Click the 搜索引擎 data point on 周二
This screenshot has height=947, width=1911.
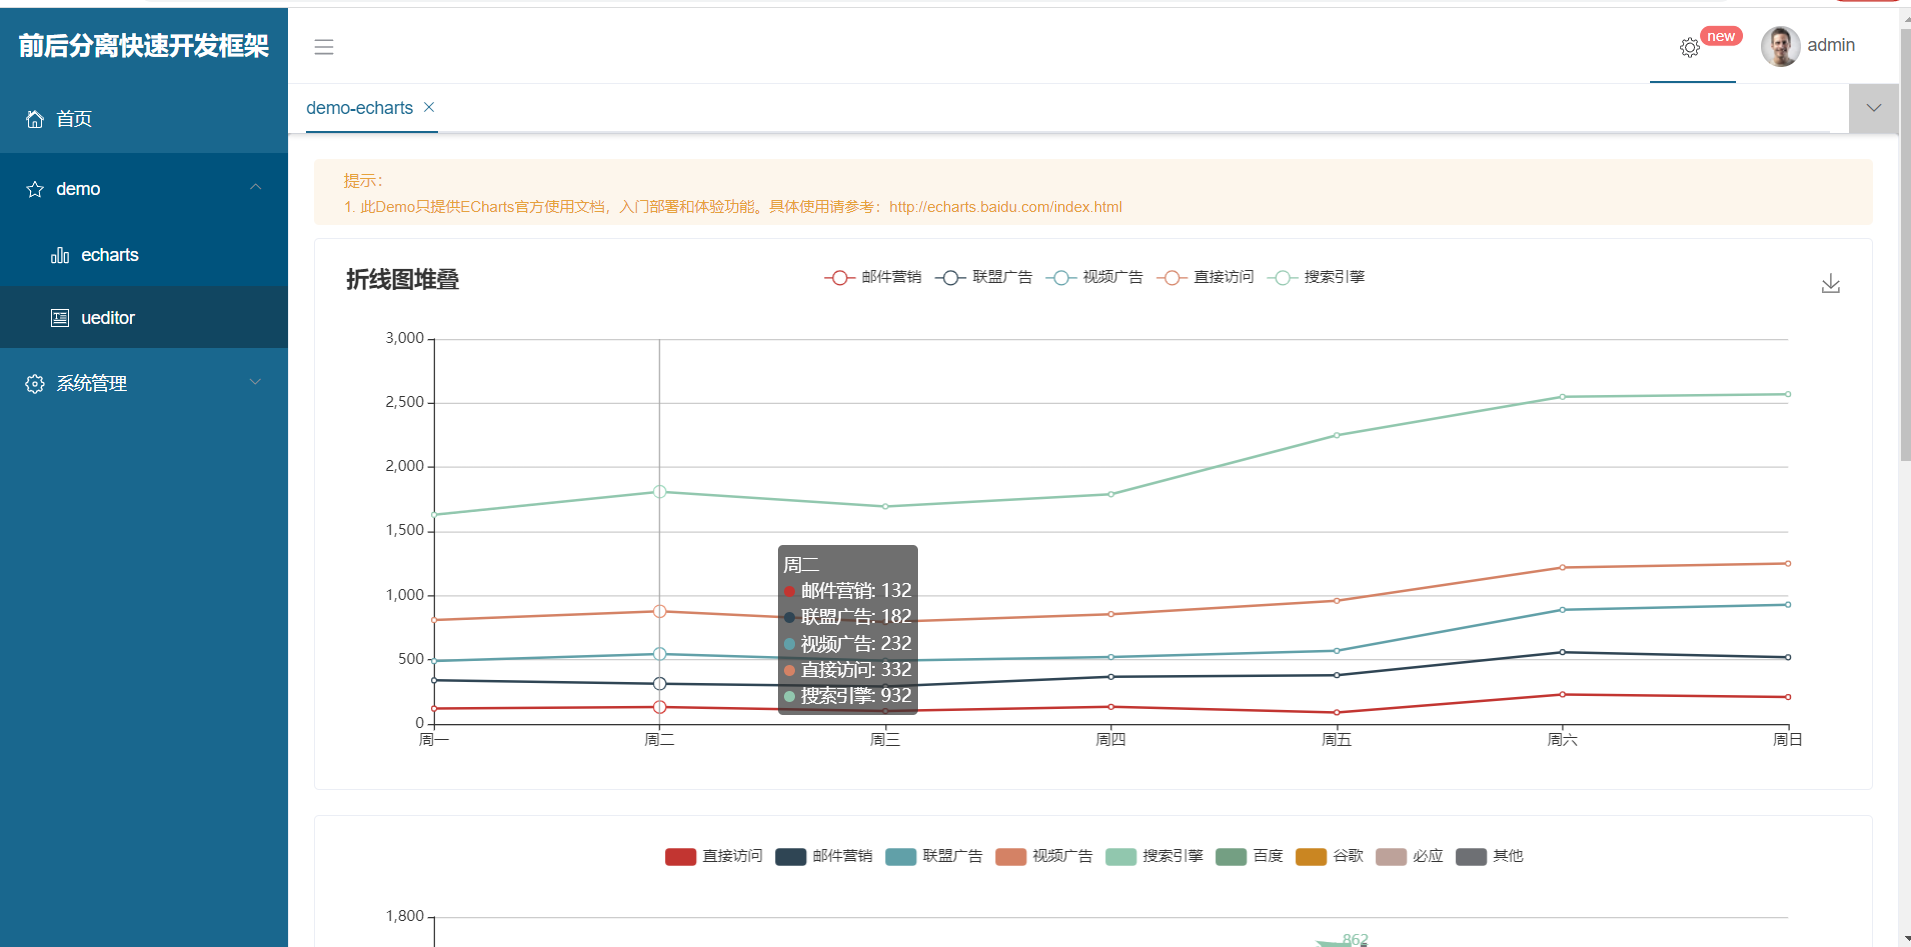(x=660, y=492)
